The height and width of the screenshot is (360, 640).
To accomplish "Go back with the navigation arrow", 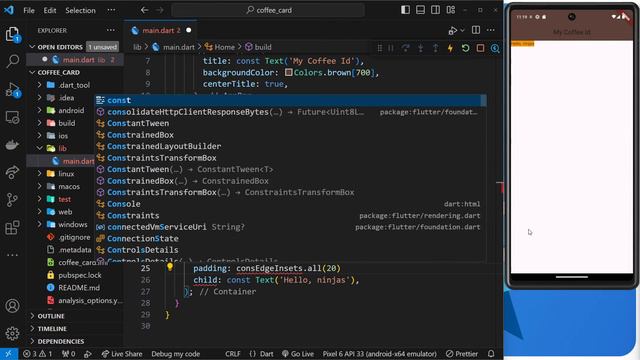I will (x=144, y=10).
